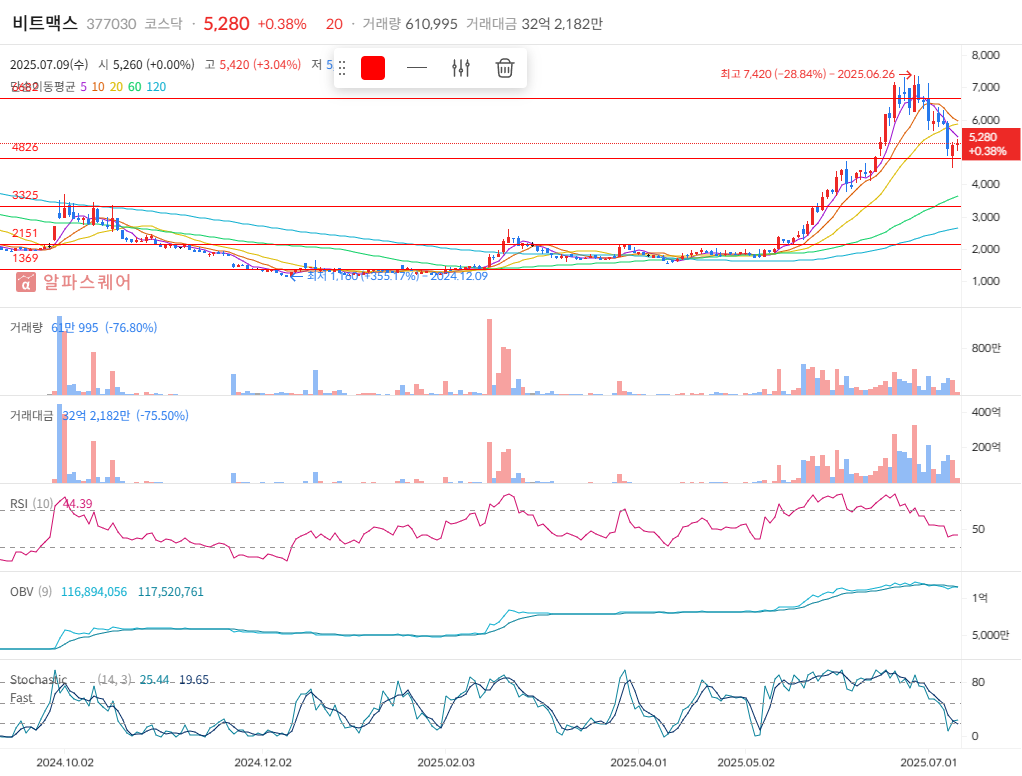
Task: Click the 800만 volume axis label
Action: coord(986,349)
